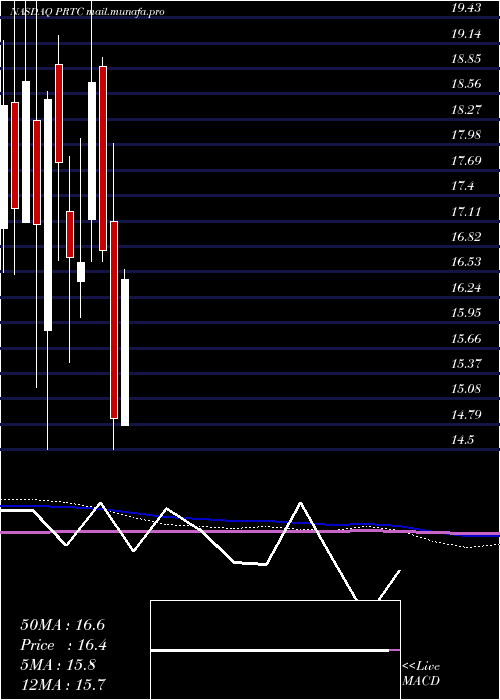Click the 18.56 price axis label

click(467, 83)
